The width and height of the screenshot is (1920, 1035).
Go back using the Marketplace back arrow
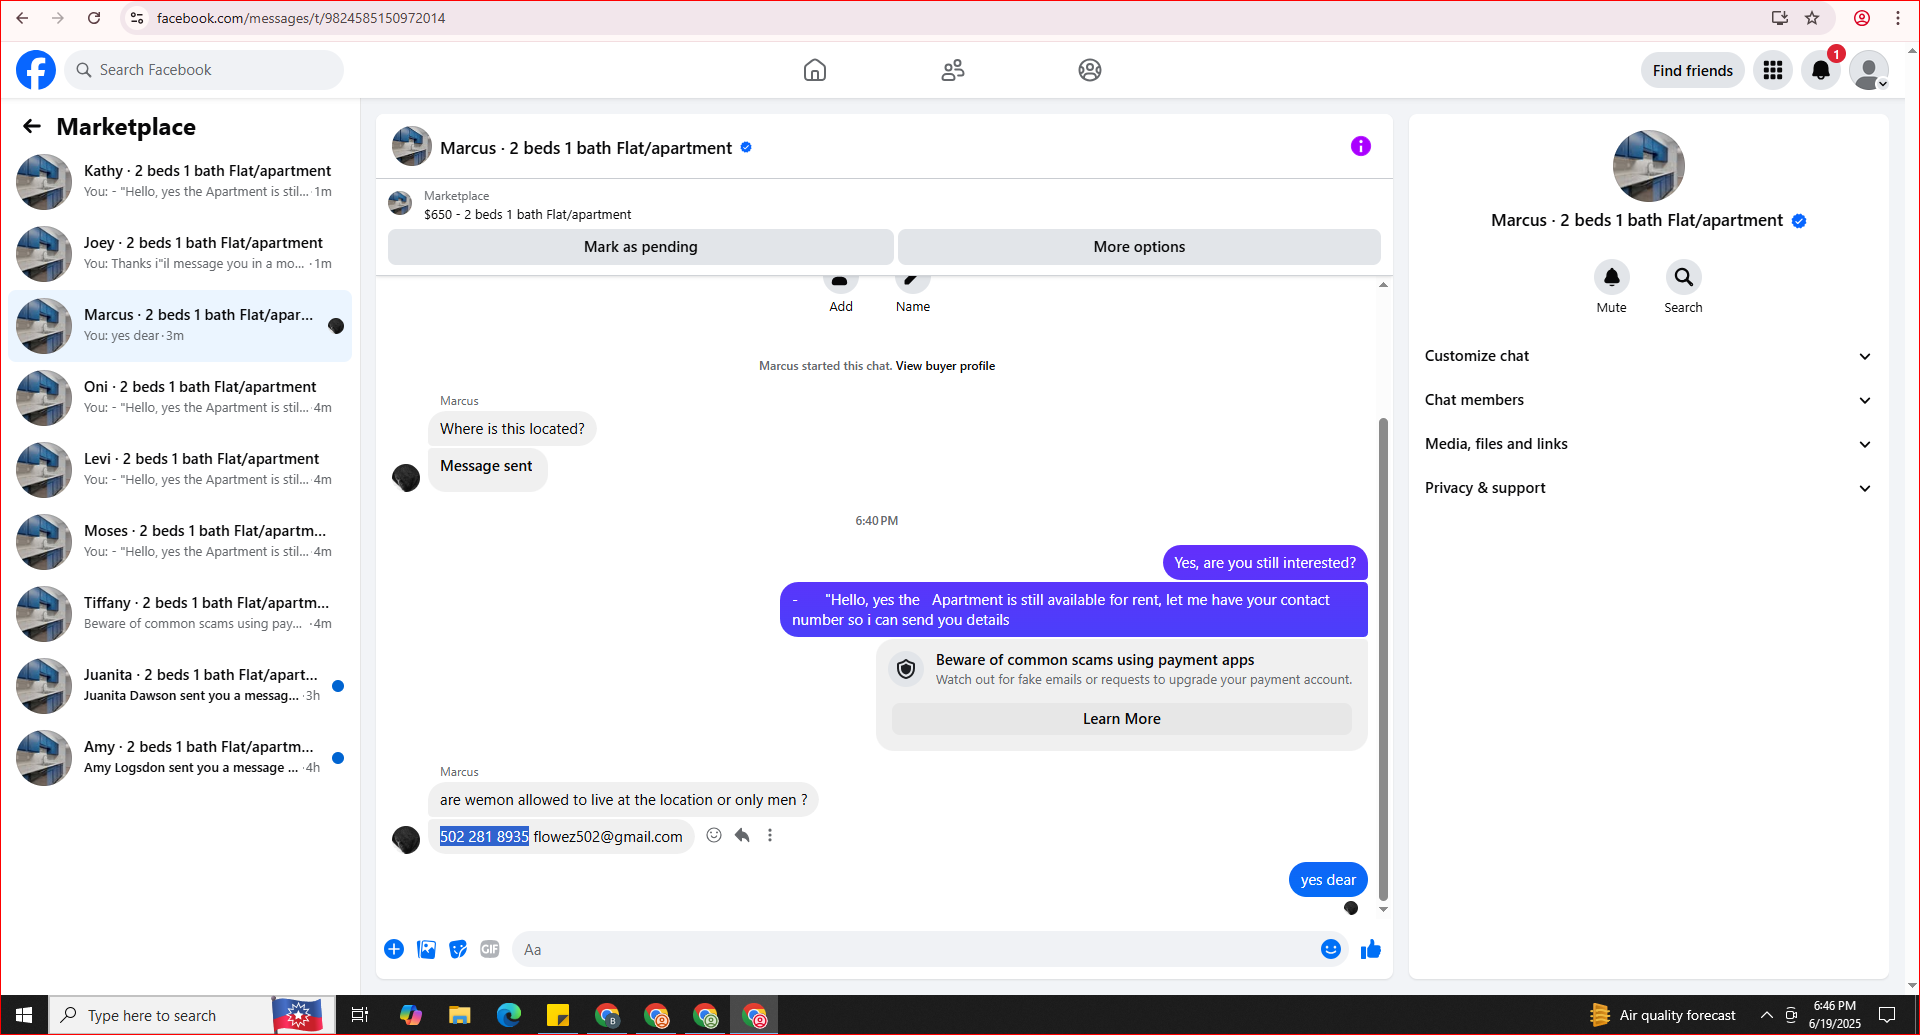pos(32,126)
